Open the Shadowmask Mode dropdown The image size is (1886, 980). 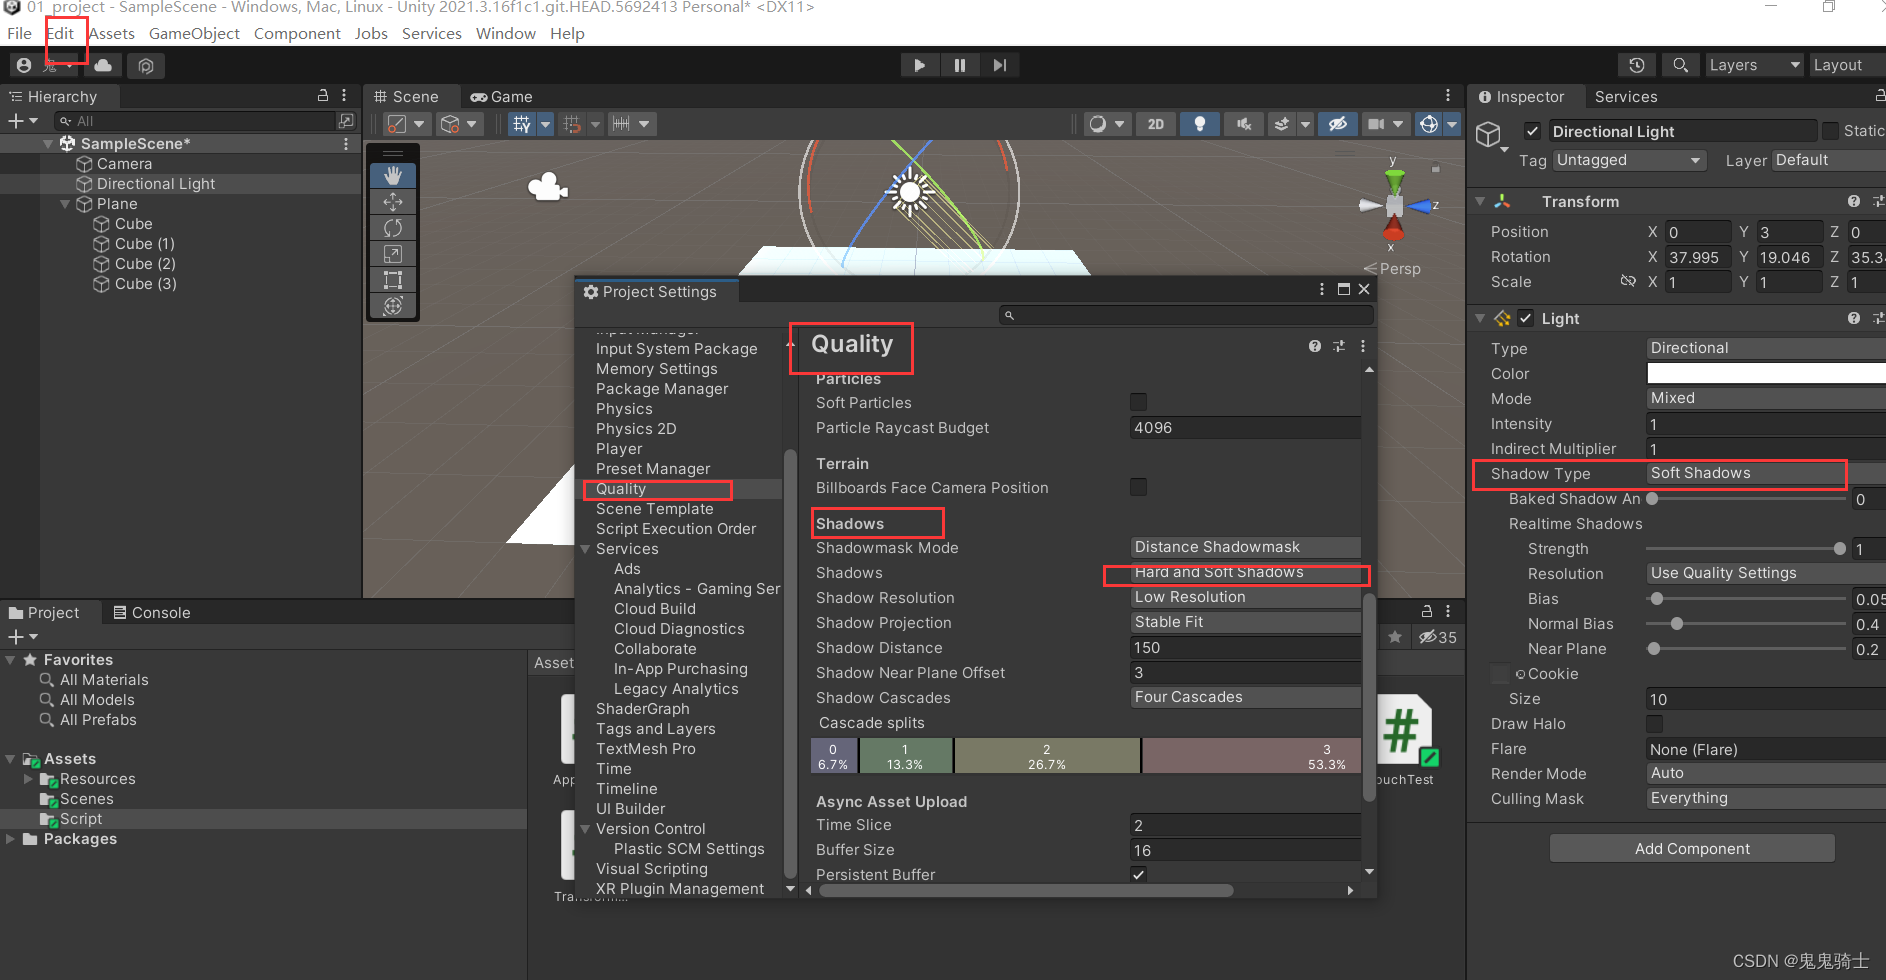[x=1245, y=546]
